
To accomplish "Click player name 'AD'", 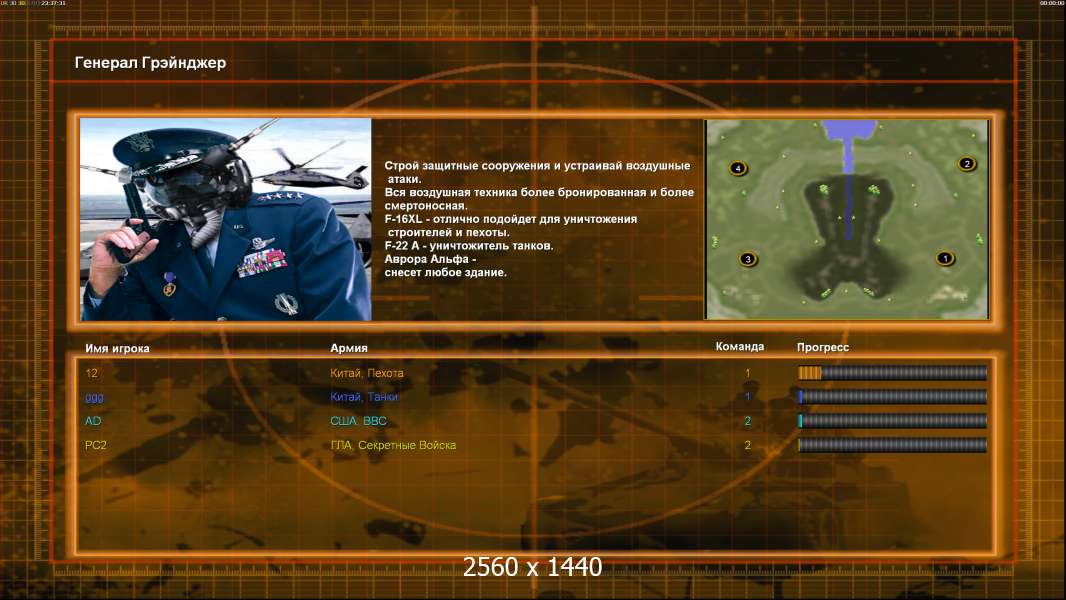I will tap(93, 421).
